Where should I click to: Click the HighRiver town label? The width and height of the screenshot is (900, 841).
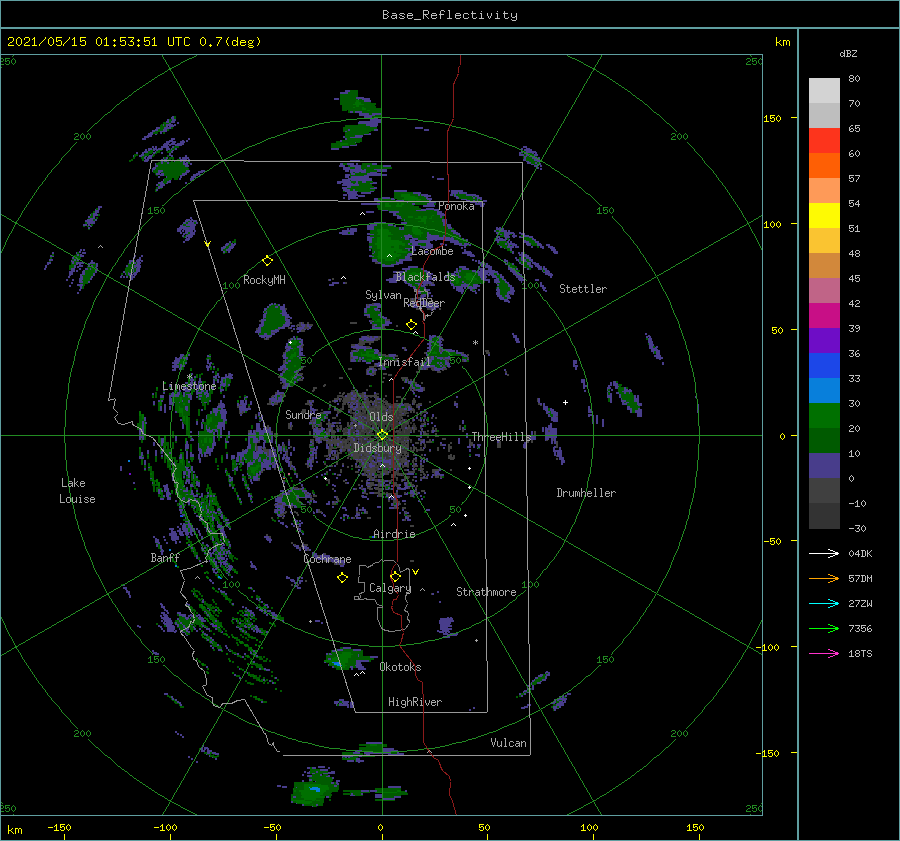point(415,702)
